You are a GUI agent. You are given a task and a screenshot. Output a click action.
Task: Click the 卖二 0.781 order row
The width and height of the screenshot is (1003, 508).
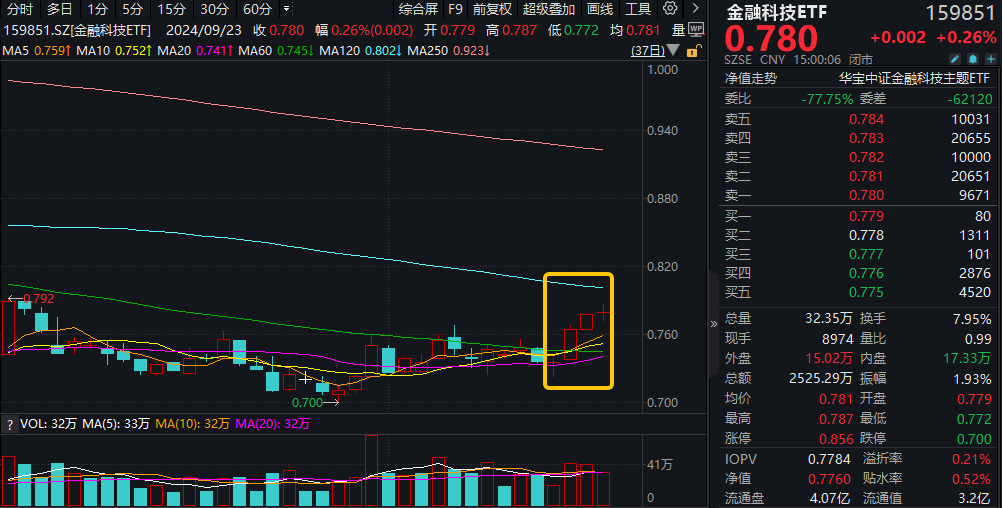point(858,177)
